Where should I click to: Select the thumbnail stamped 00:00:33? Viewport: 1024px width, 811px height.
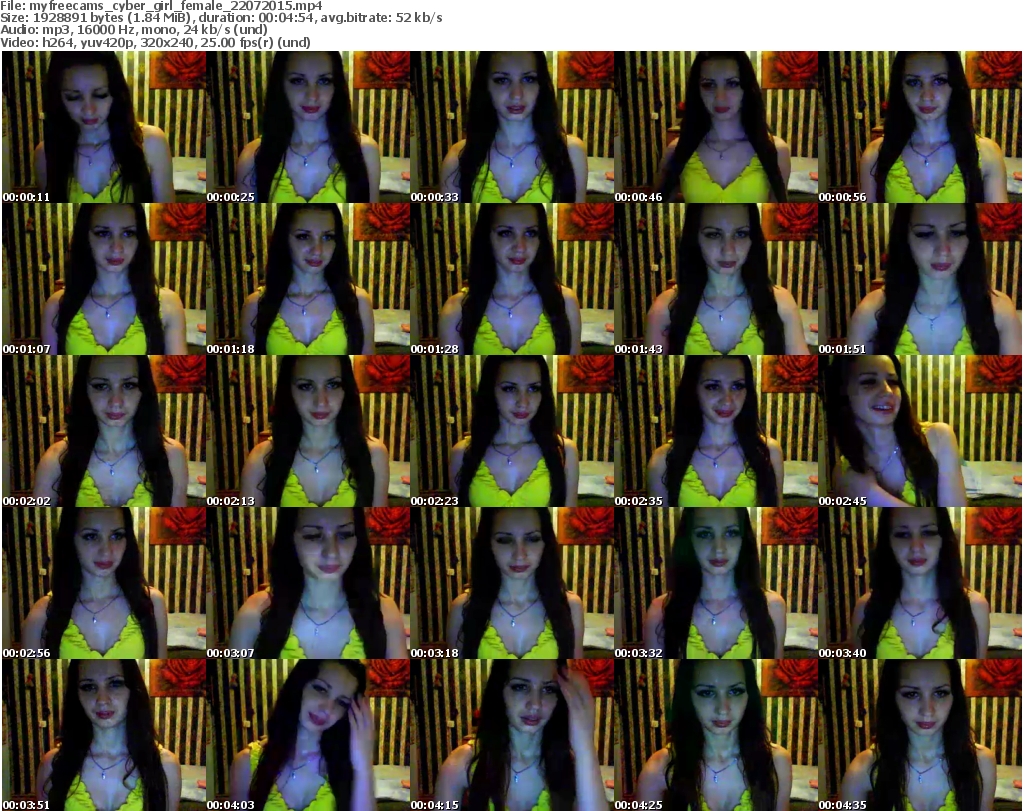[512, 127]
